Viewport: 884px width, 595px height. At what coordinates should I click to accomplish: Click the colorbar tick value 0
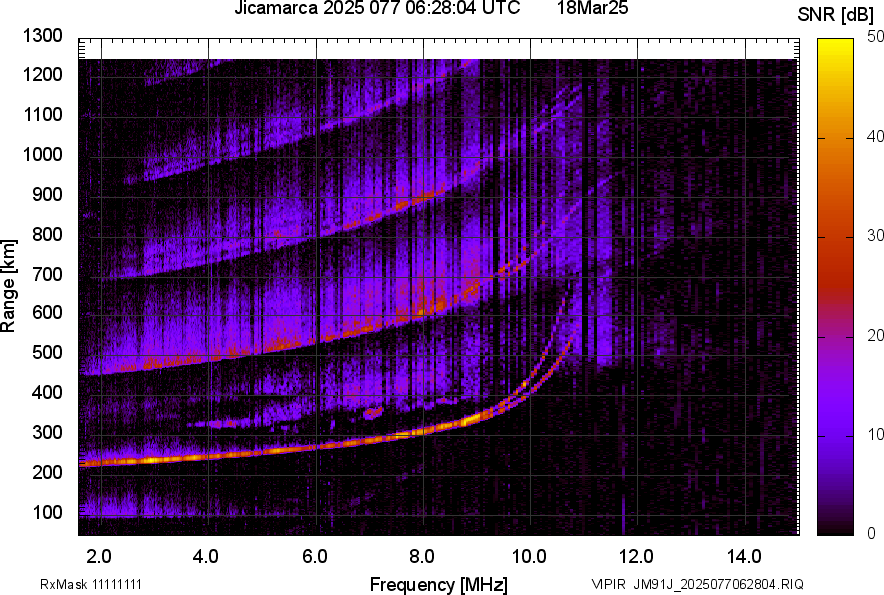click(x=872, y=533)
